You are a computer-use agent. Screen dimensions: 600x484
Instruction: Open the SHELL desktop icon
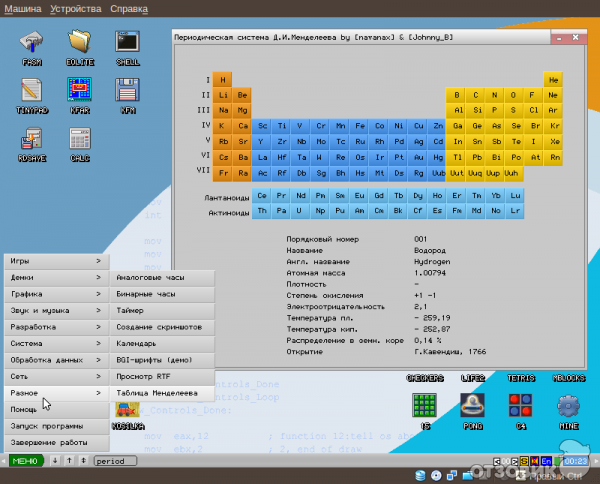click(x=127, y=44)
